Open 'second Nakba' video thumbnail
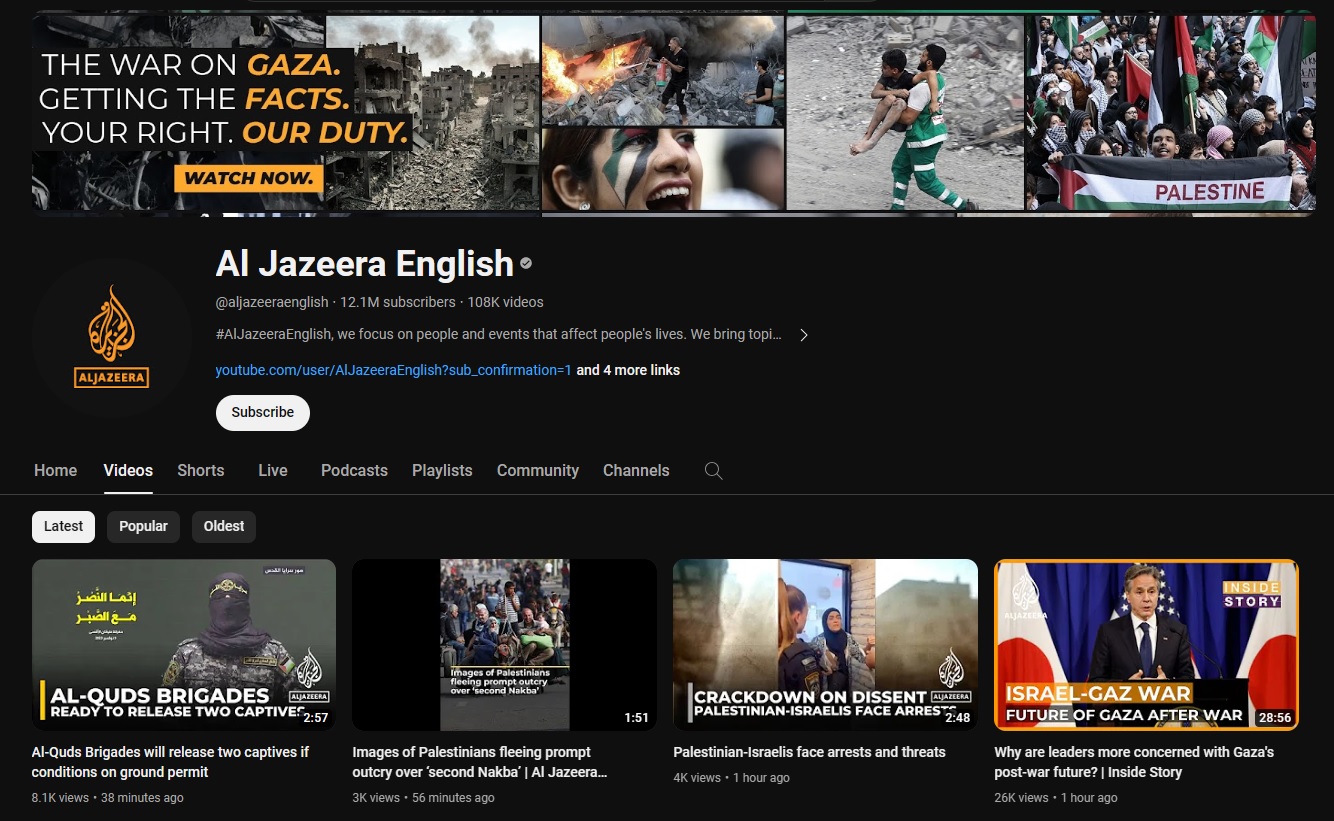Viewport: 1334px width, 821px height. 505,645
